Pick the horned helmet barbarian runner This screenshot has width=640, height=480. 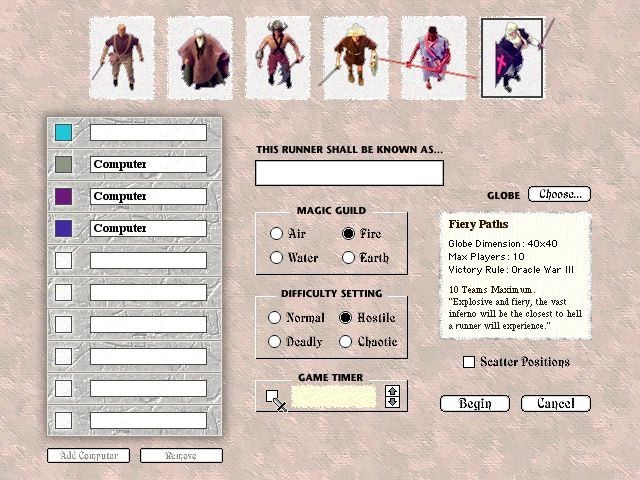pyautogui.click(x=277, y=56)
